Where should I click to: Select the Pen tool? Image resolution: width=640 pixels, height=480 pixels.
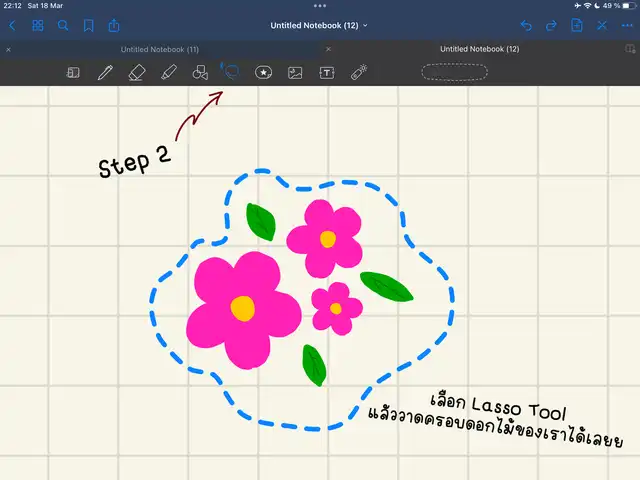click(x=105, y=72)
